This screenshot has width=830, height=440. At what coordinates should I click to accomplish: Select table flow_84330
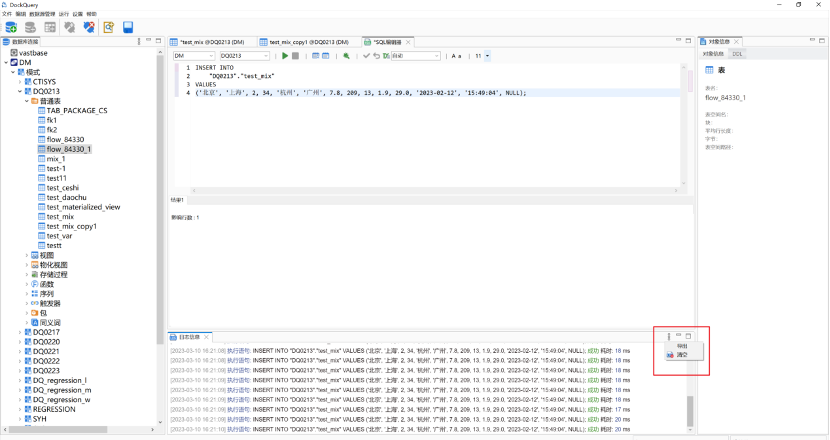pyautogui.click(x=65, y=140)
